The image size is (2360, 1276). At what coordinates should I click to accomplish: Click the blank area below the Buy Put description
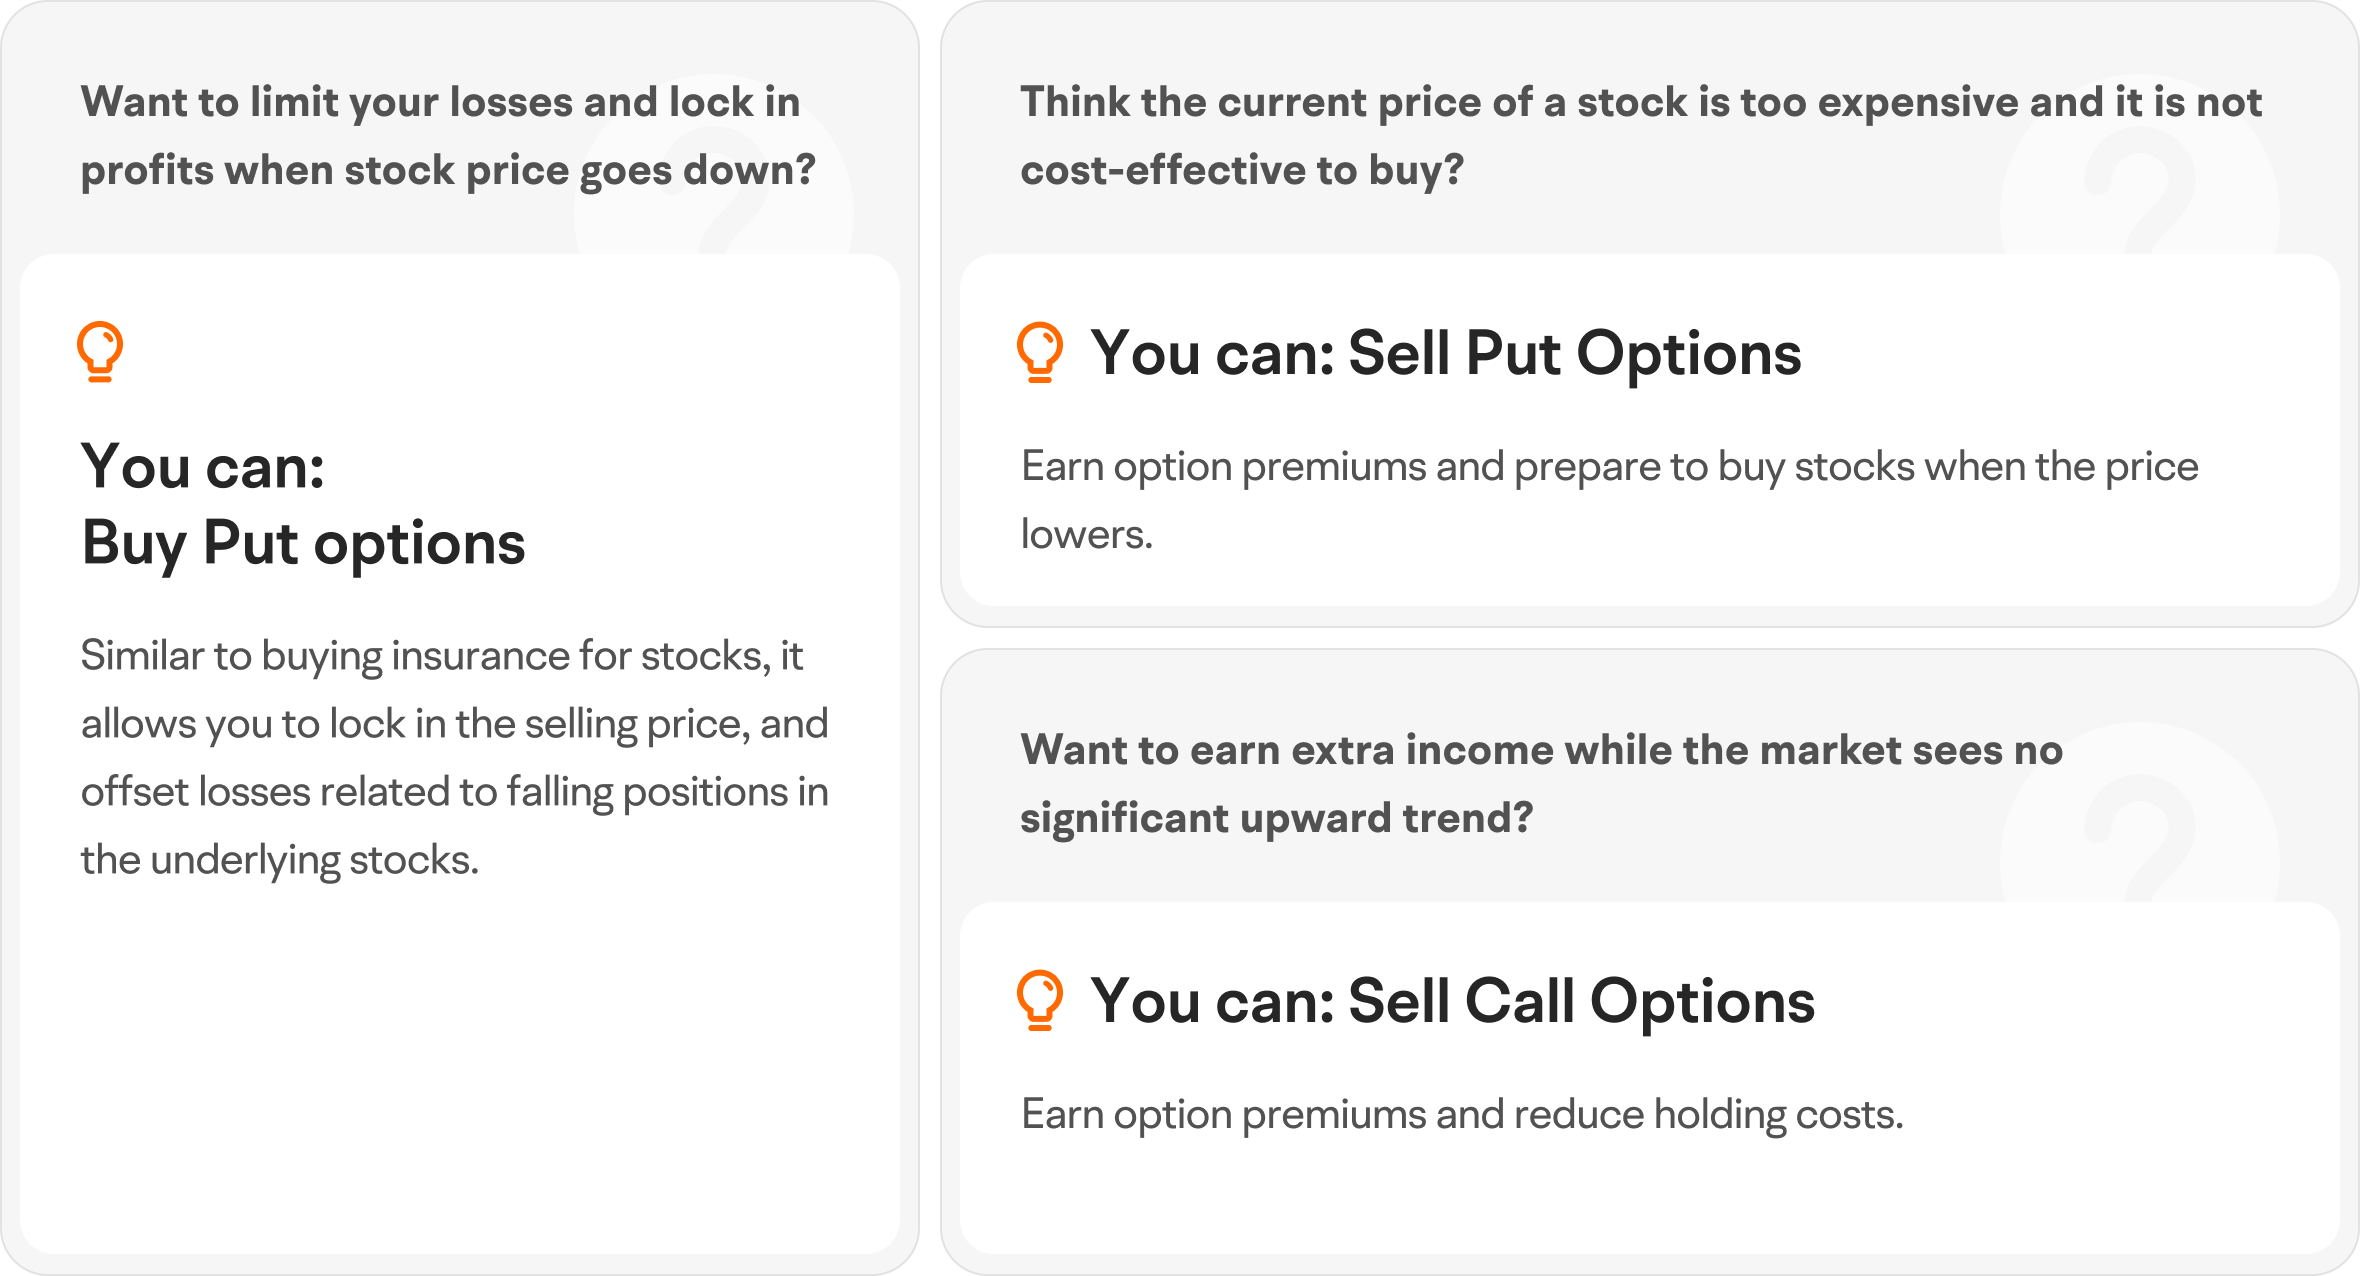(x=460, y=1060)
